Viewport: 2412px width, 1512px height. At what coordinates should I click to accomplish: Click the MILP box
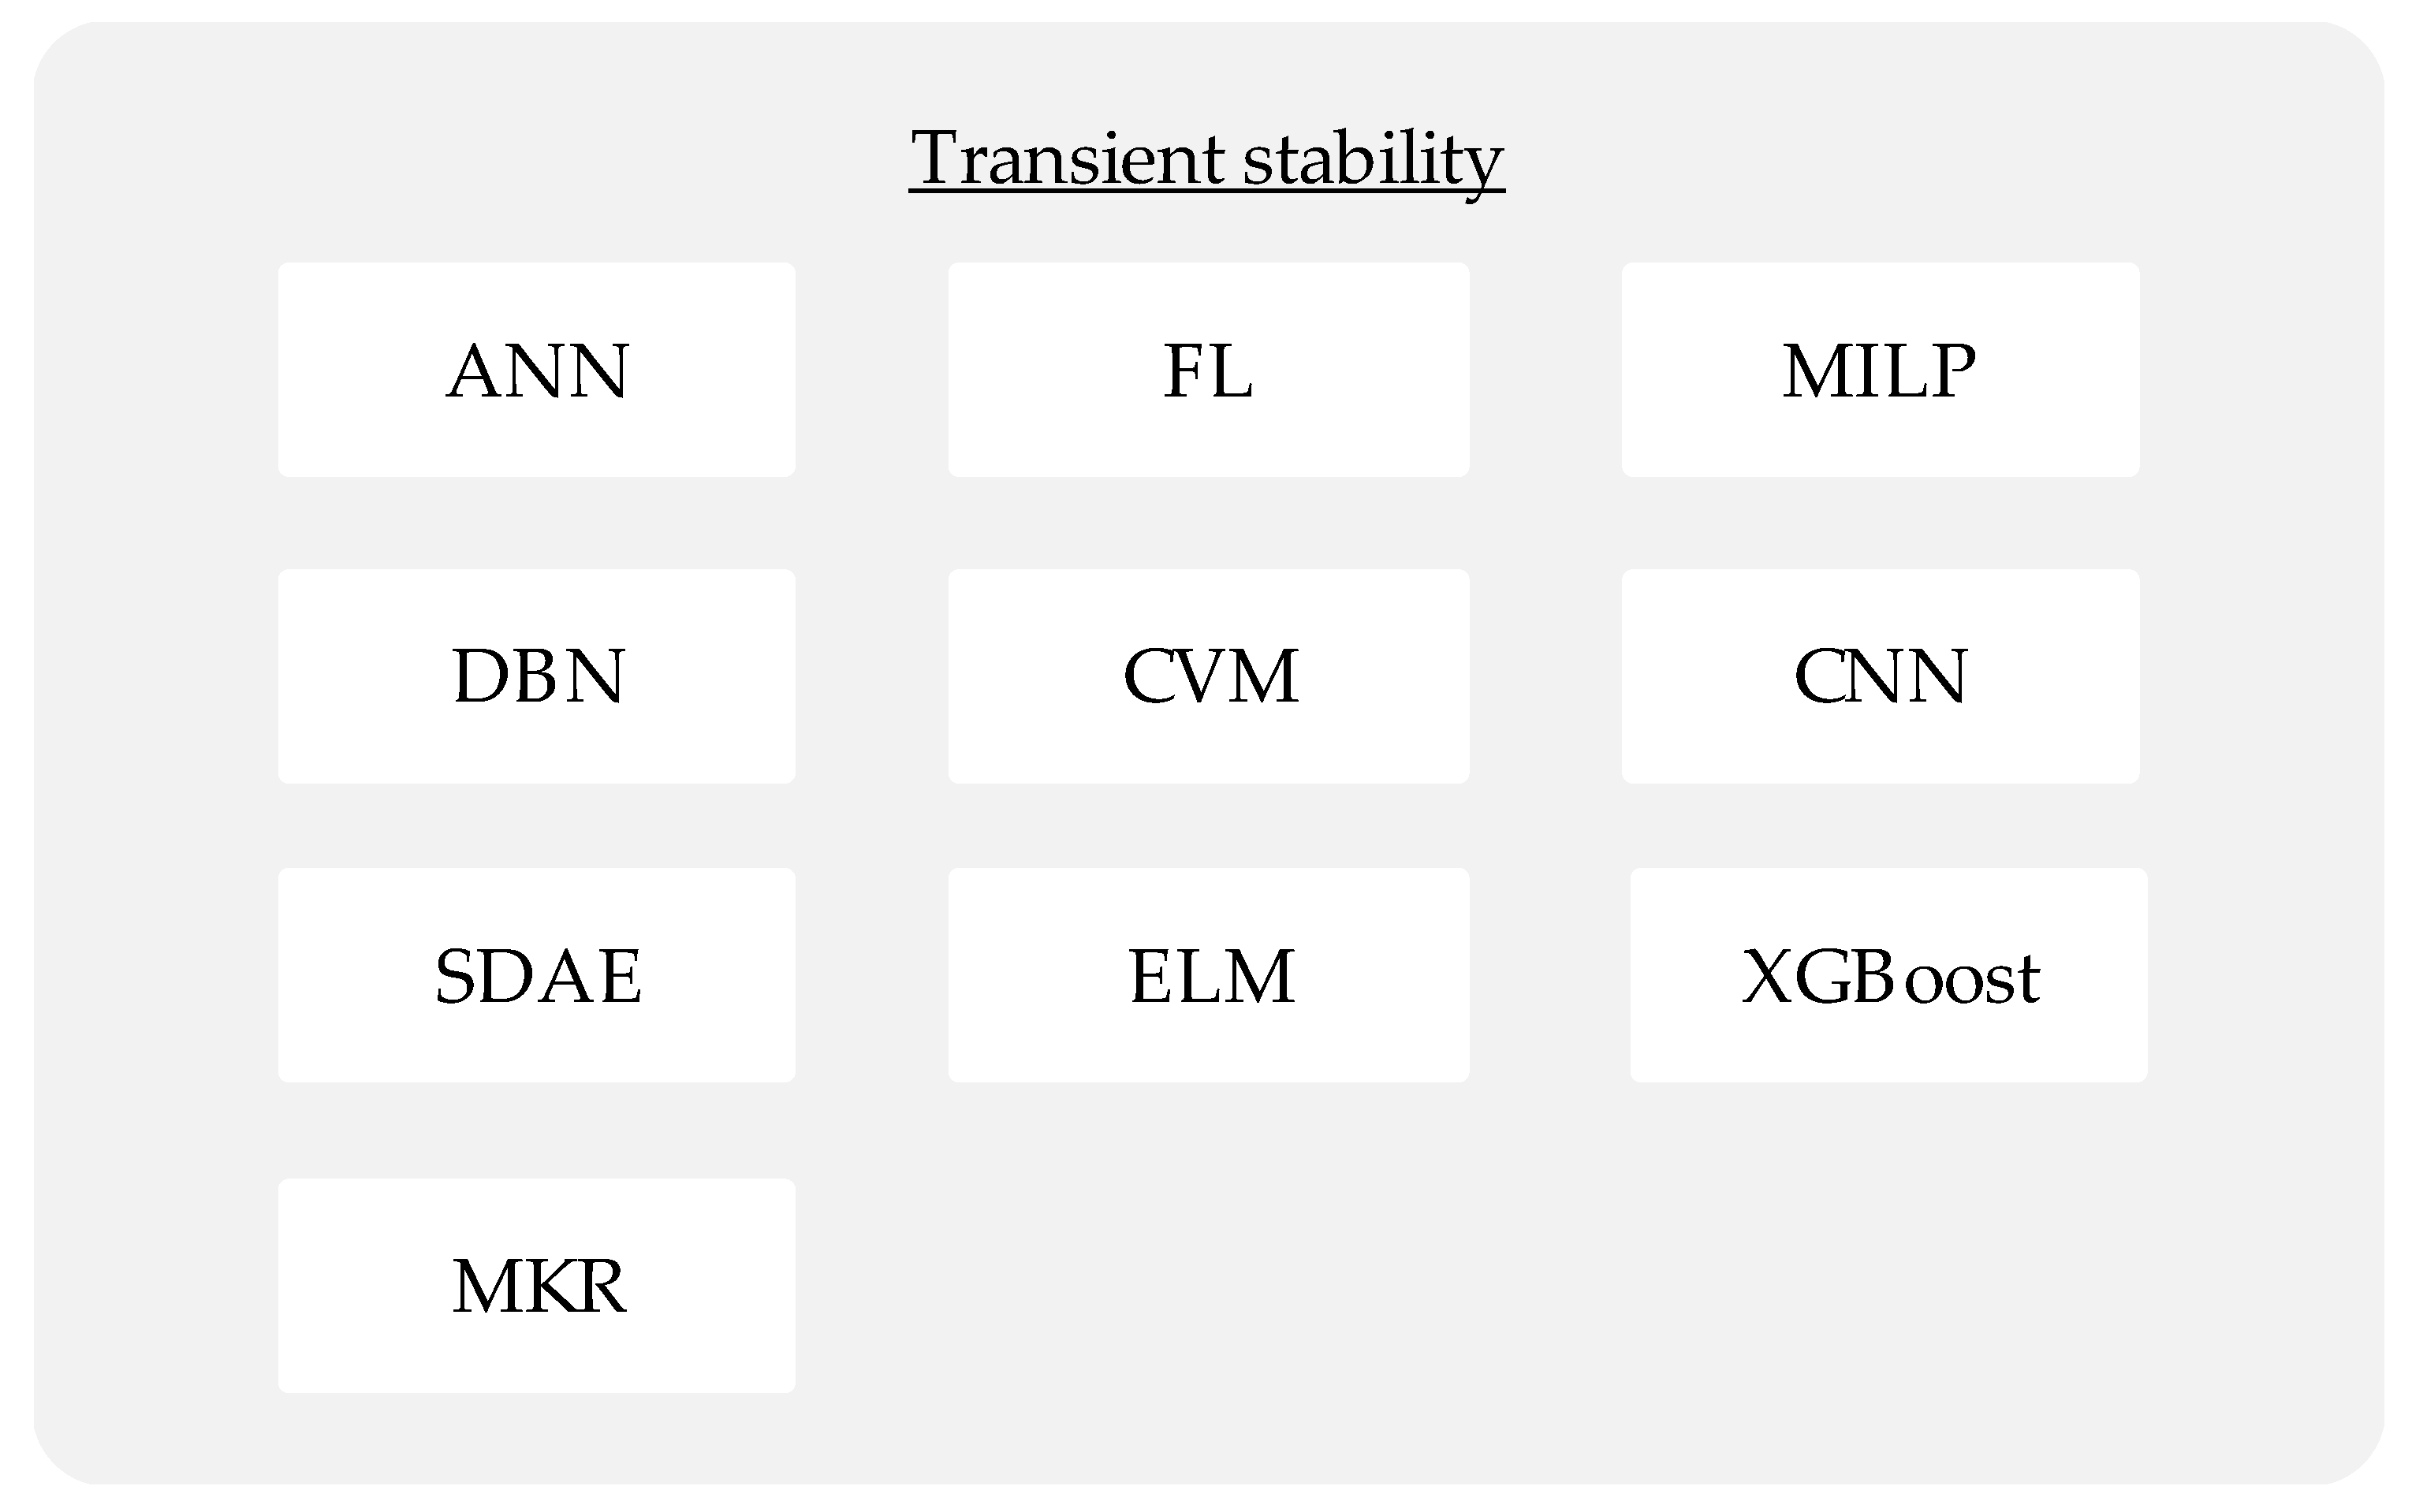point(1880,370)
